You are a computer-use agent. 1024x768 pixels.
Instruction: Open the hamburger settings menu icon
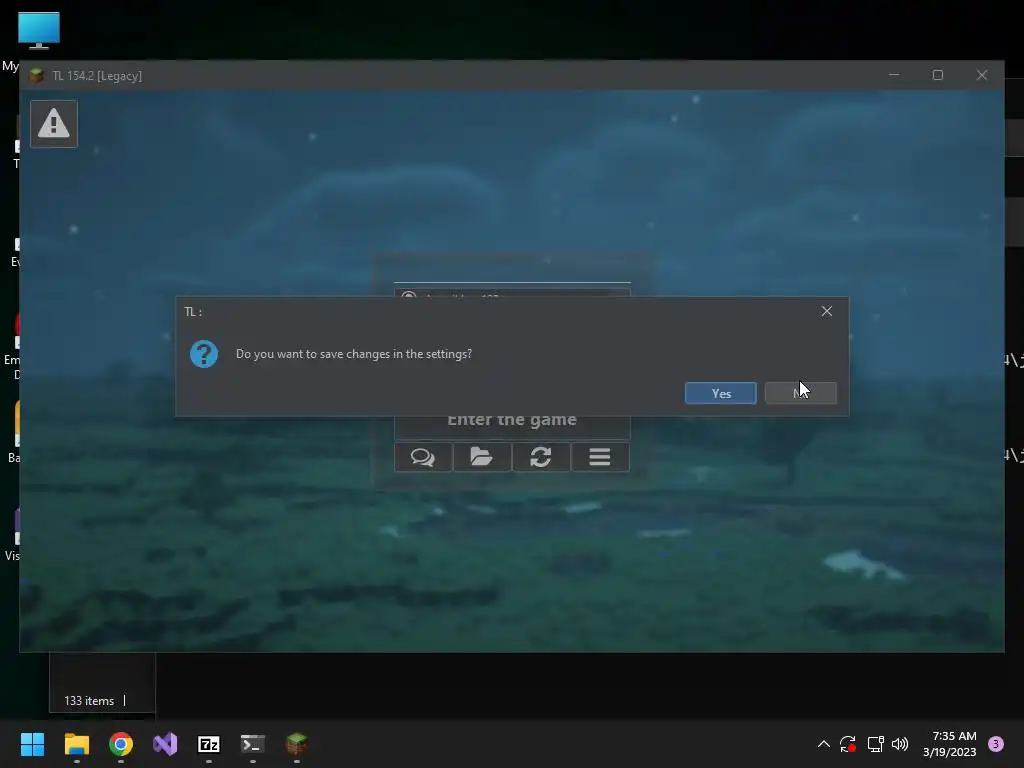[600, 457]
